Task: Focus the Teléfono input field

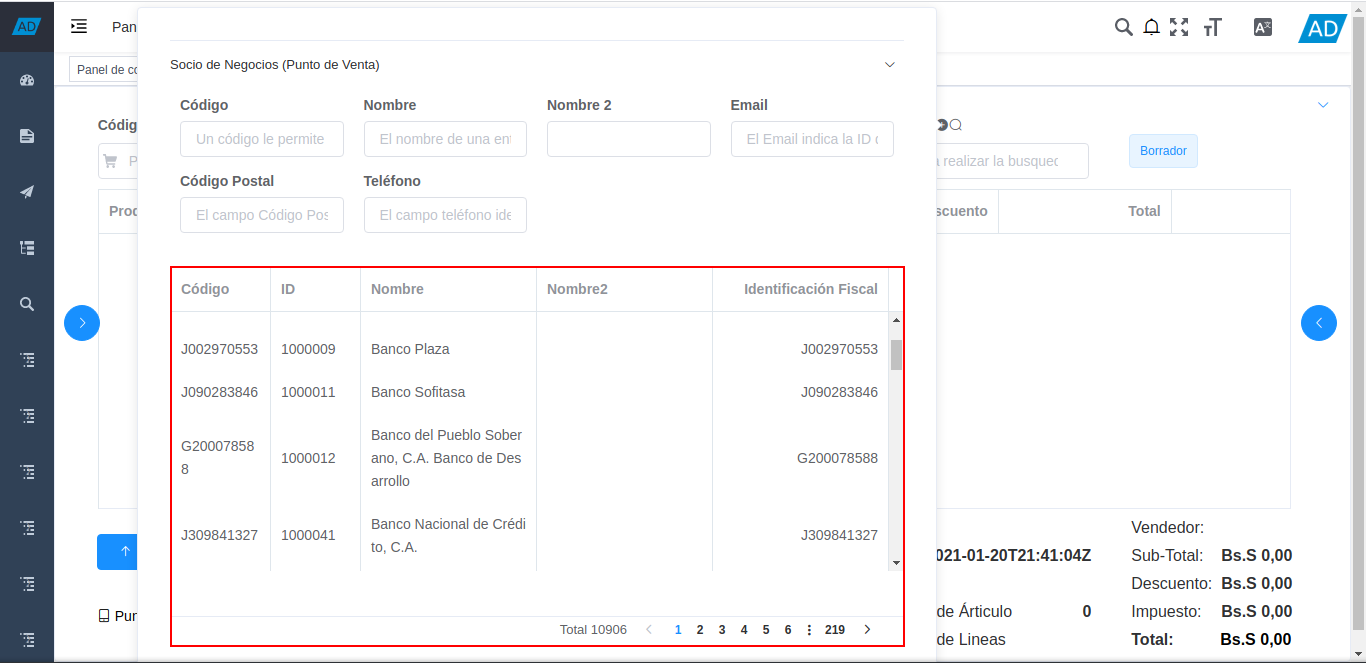Action: tap(445, 215)
